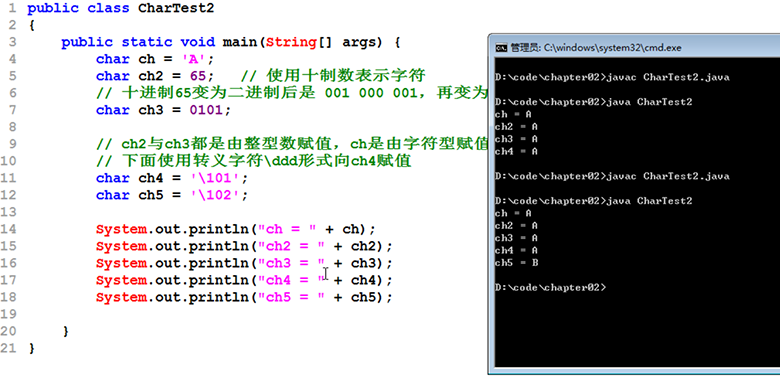Click line number 1 in the gutter

[12, 8]
